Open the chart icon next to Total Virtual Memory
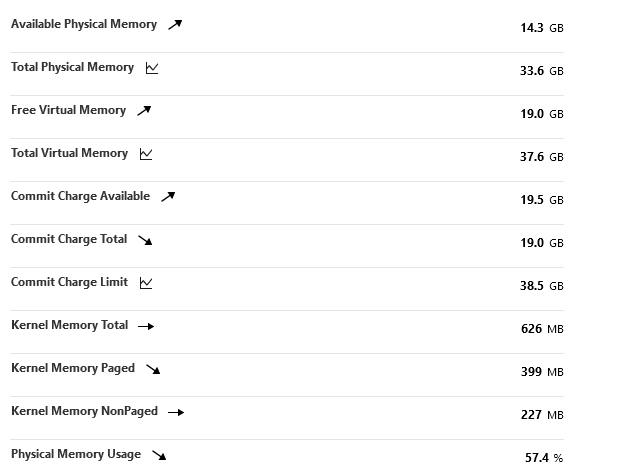This screenshot has width=620, height=476. [146, 154]
